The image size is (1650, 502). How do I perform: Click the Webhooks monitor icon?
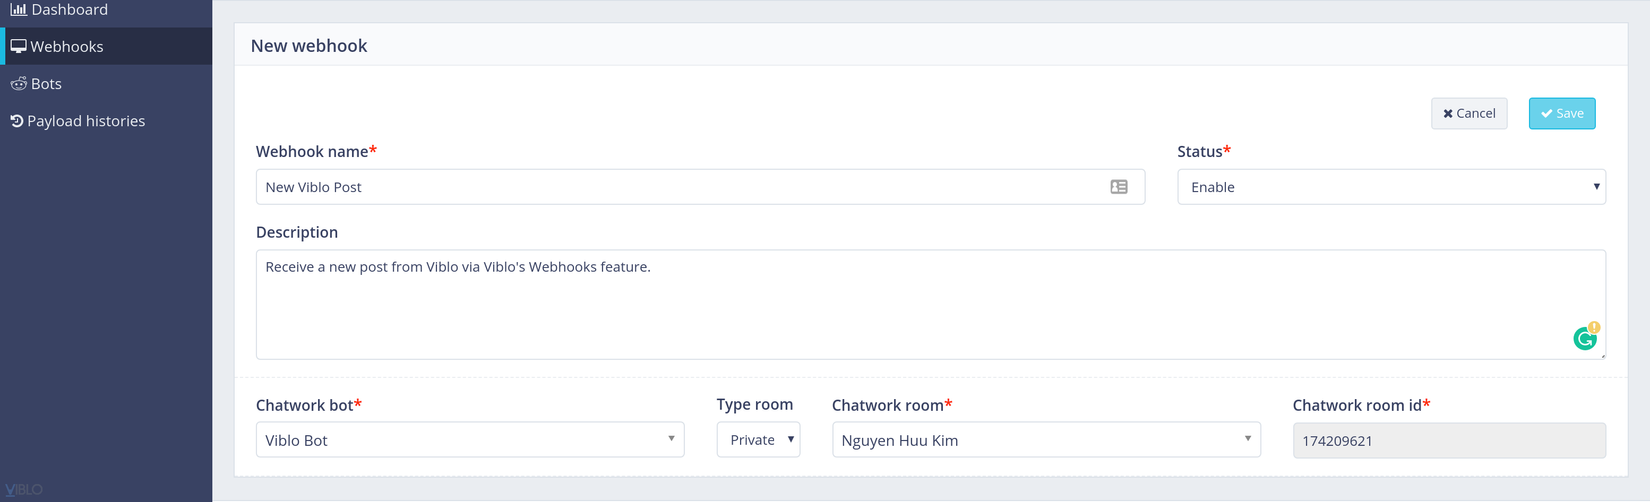(x=18, y=47)
